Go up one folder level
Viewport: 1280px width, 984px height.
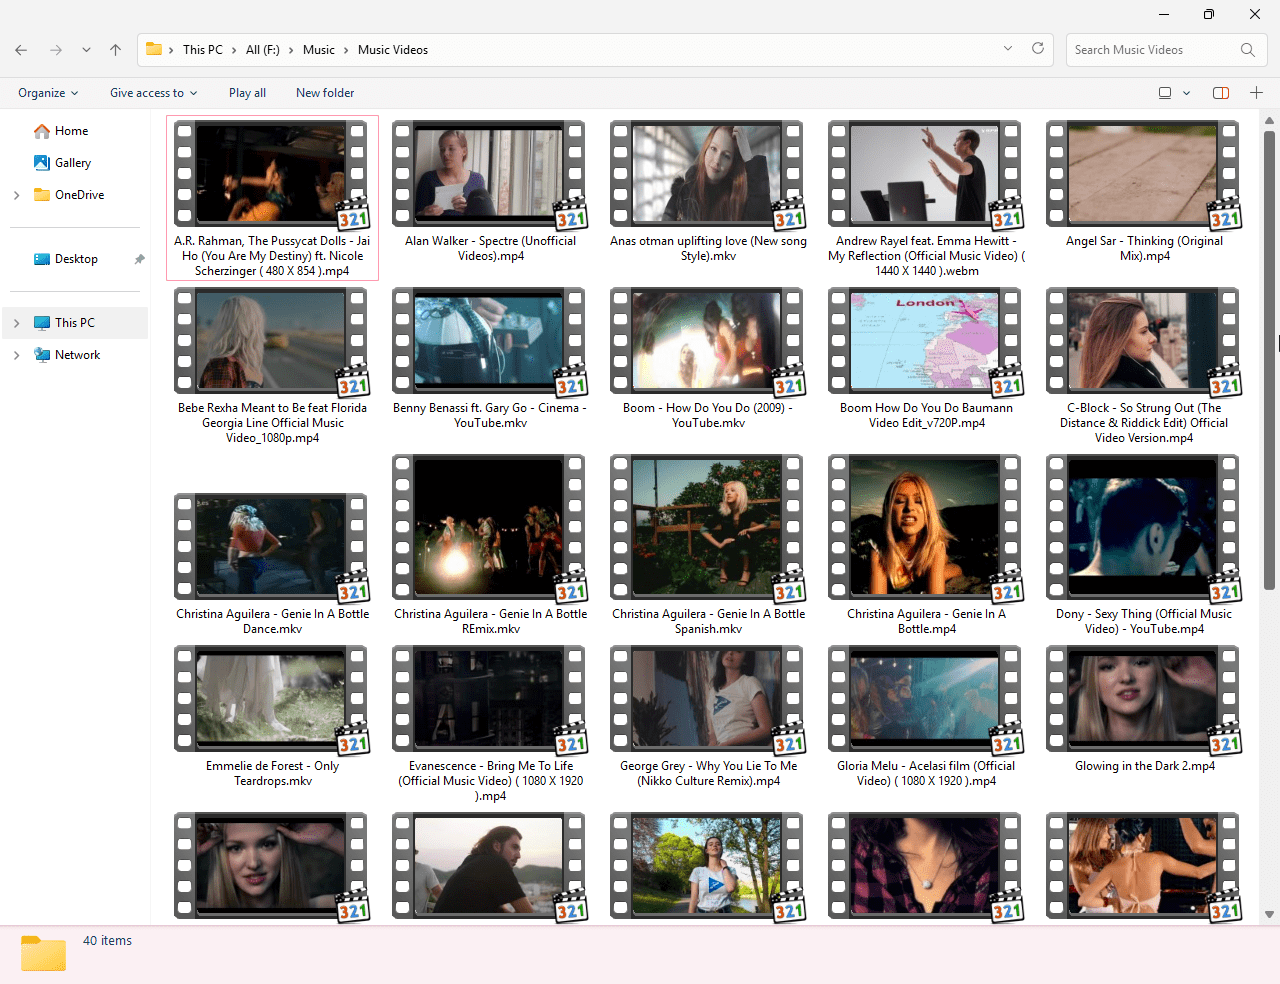(x=116, y=50)
